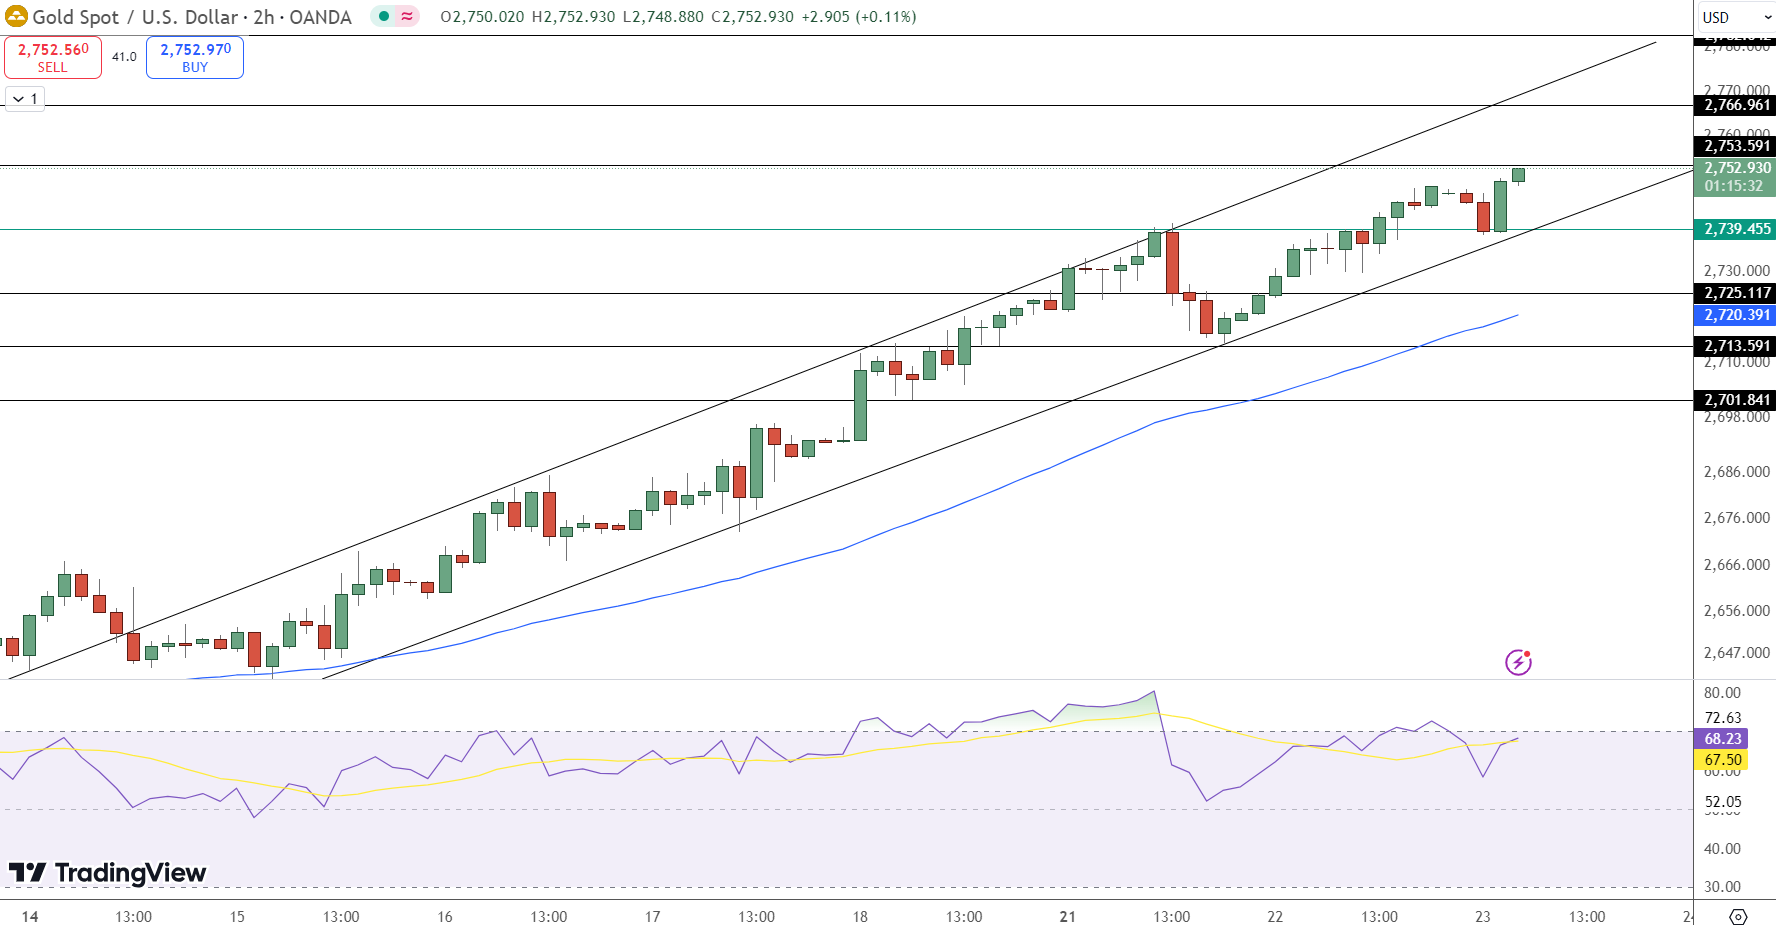Click the 2,753.591 price label
This screenshot has width=1776, height=925.
(1736, 146)
